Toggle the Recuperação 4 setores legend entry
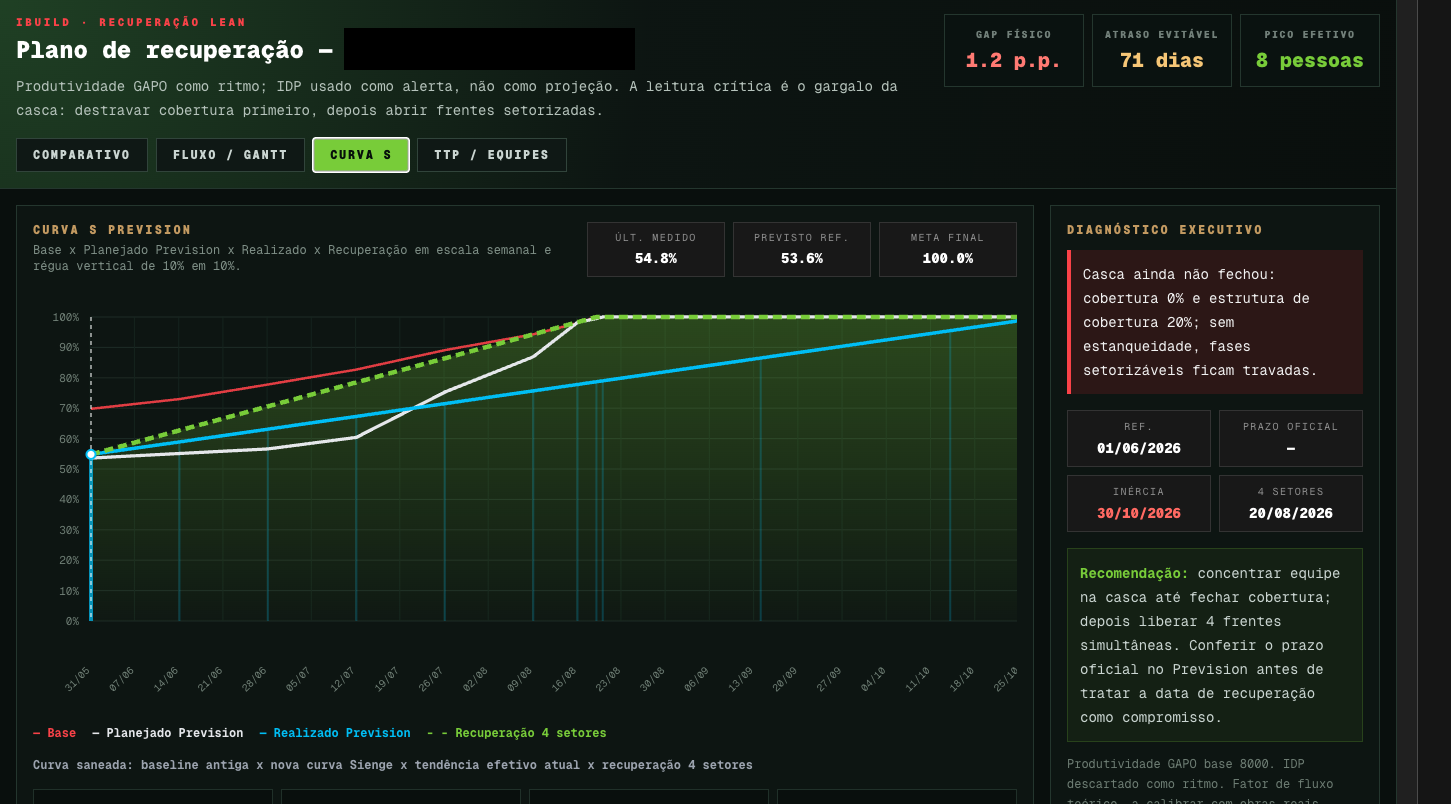 point(516,733)
